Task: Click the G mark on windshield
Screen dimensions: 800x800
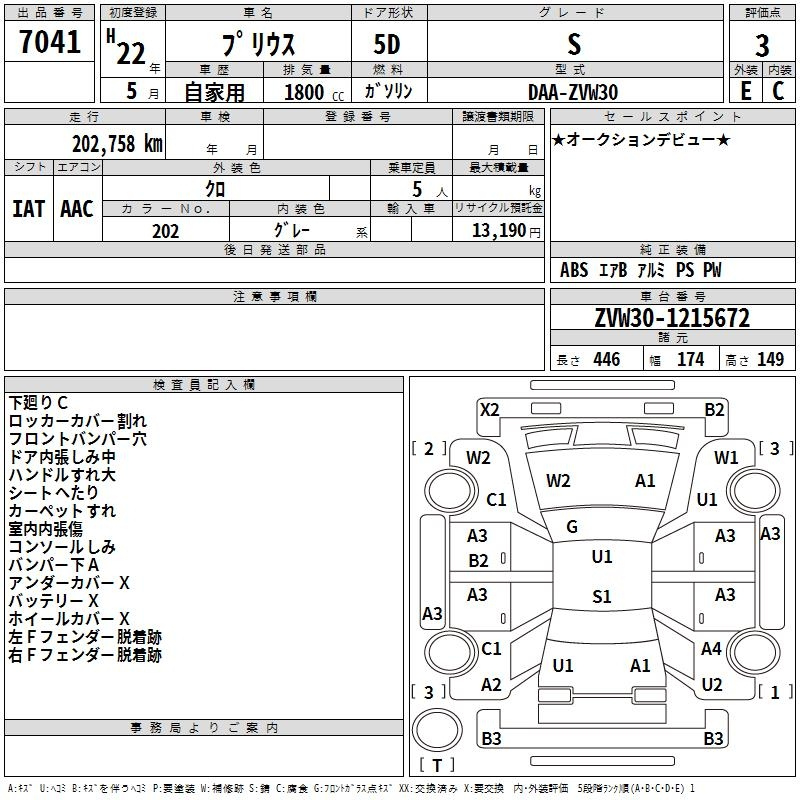Action: pyautogui.click(x=572, y=527)
